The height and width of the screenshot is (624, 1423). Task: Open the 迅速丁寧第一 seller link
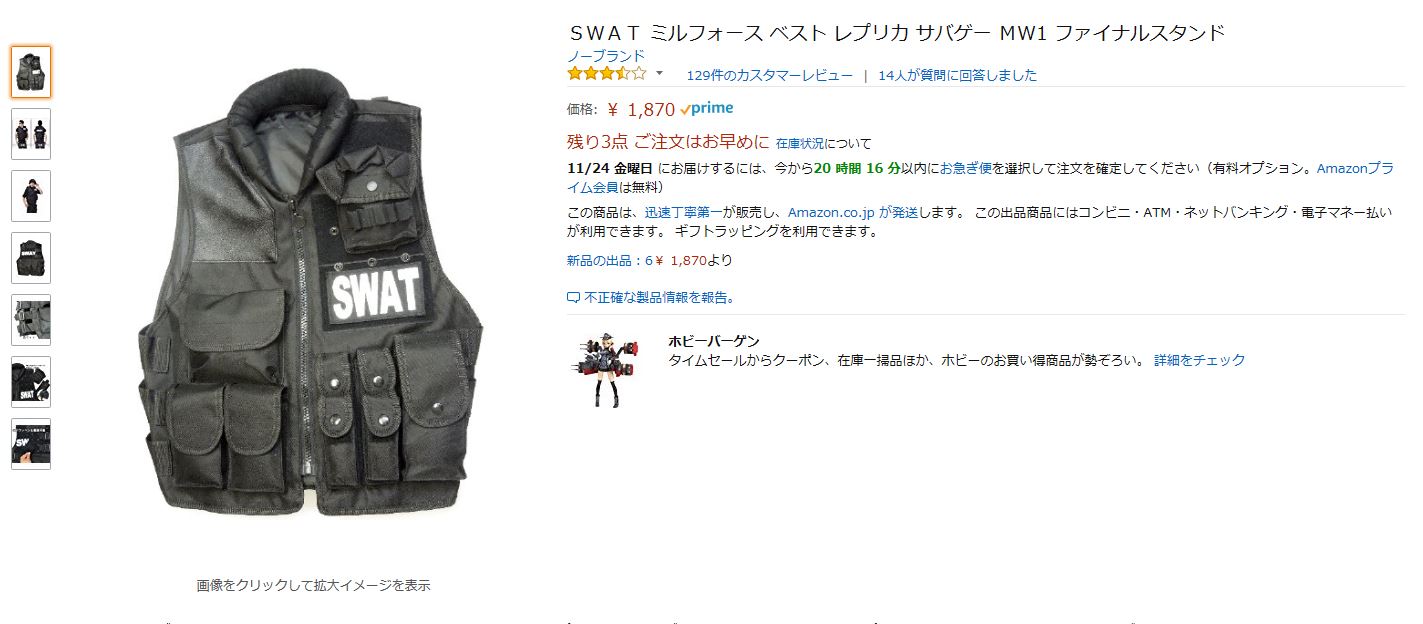click(684, 213)
